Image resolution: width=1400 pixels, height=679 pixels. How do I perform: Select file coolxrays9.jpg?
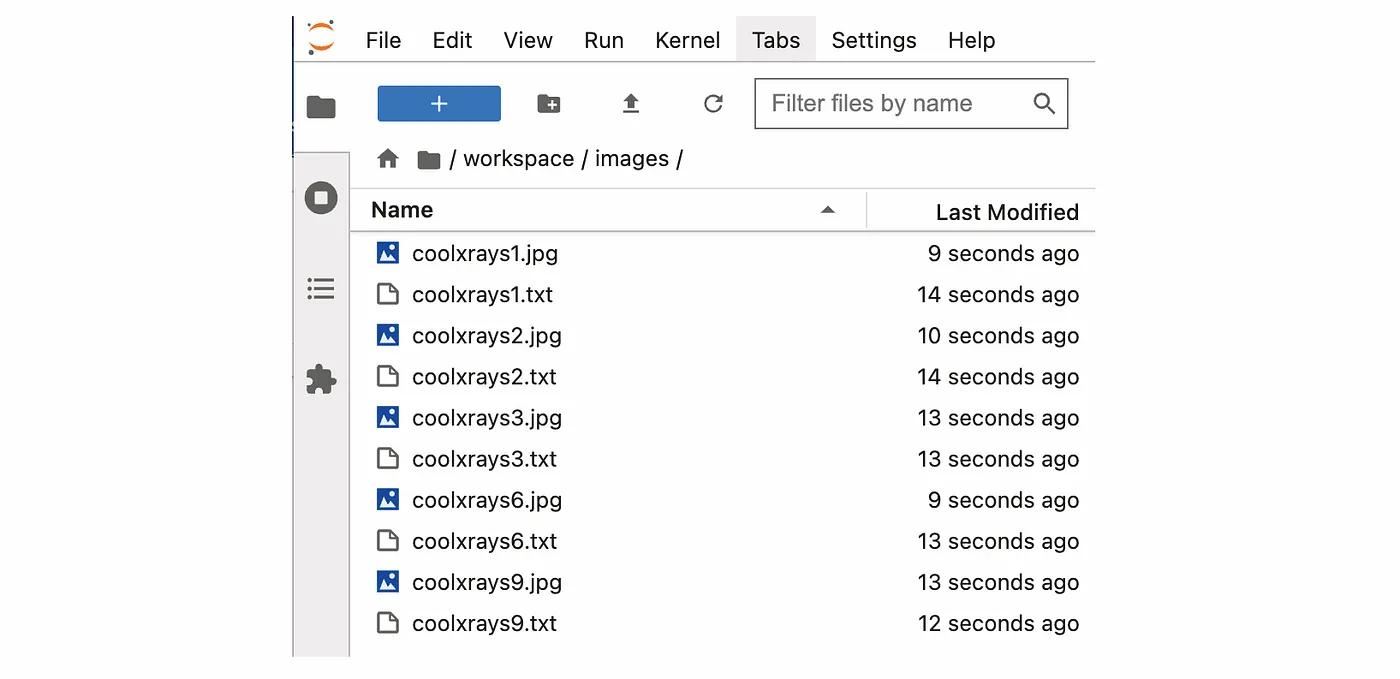pyautogui.click(x=723, y=581)
